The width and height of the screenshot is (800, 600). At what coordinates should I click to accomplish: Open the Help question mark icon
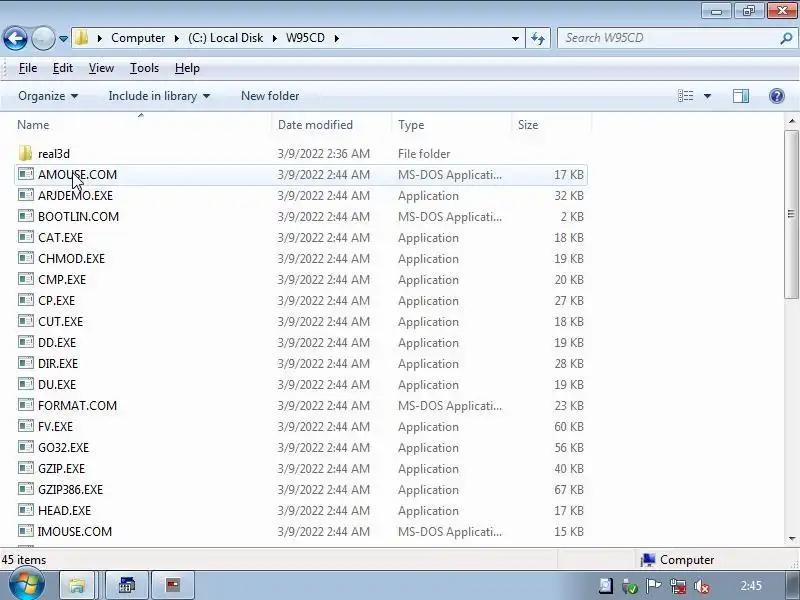[x=777, y=96]
